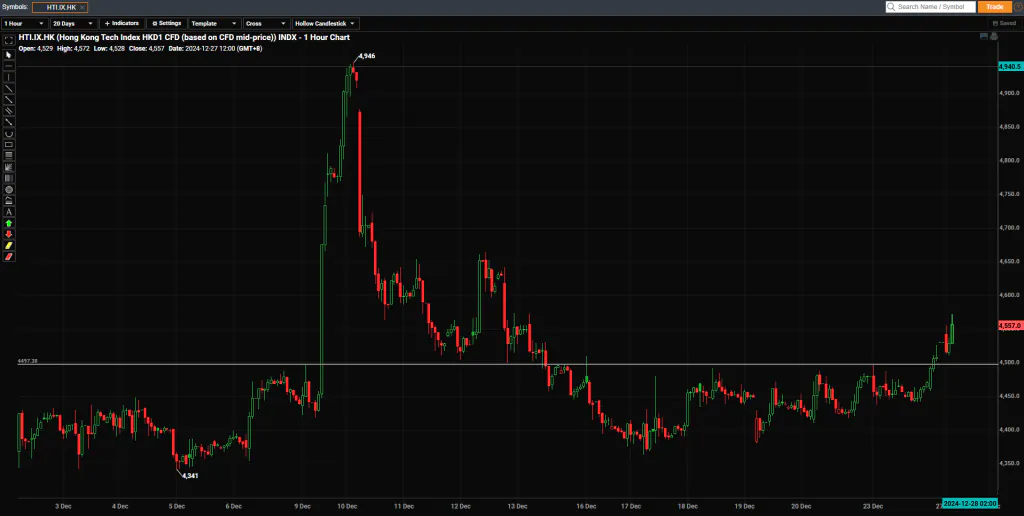Place a red down arrow marker
The image size is (1024, 516).
[9, 234]
